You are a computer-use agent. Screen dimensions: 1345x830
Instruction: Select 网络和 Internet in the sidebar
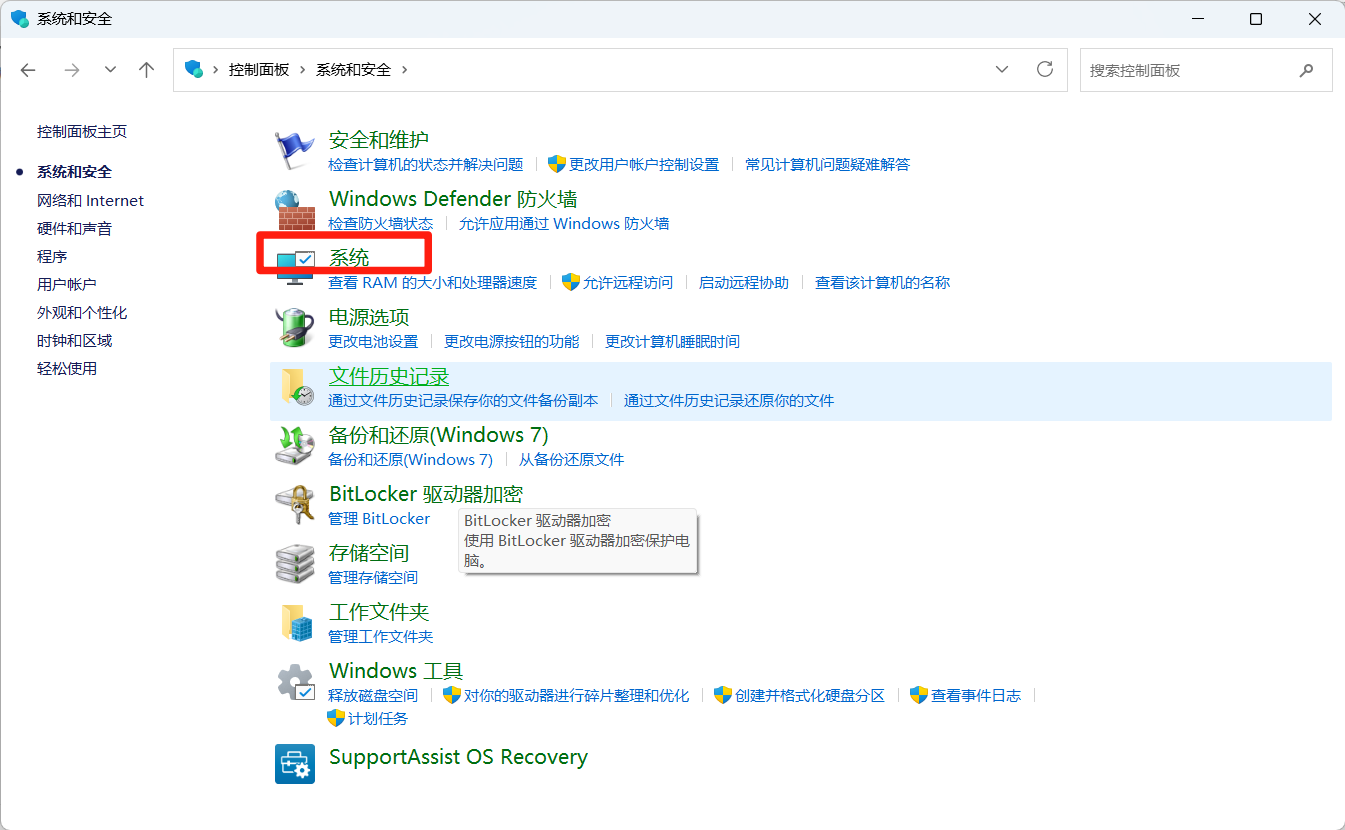point(90,201)
